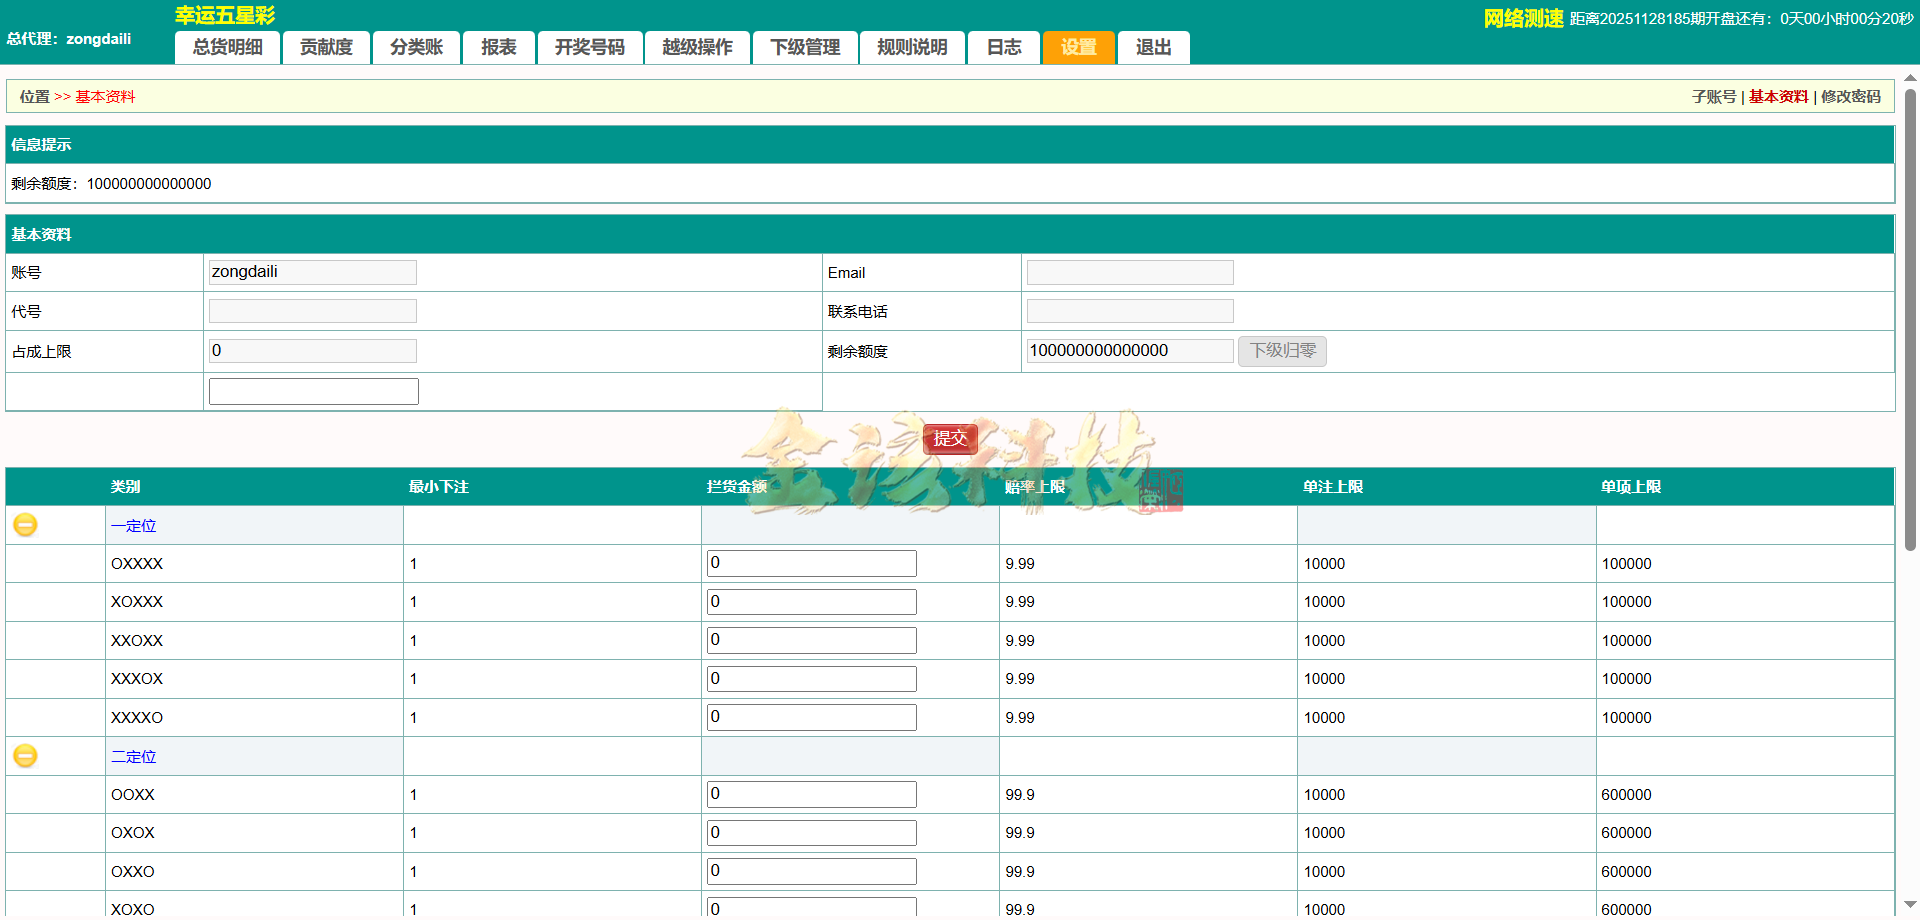Open the 一定位 category link

[133, 525]
